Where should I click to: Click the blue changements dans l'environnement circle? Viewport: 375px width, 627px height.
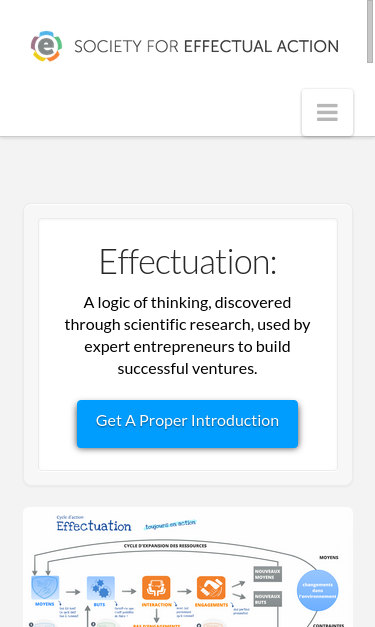tap(317, 590)
